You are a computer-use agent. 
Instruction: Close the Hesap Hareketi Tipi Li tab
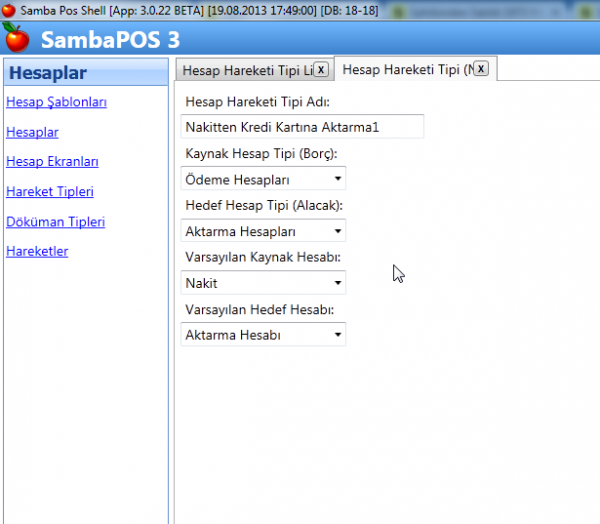coord(320,69)
